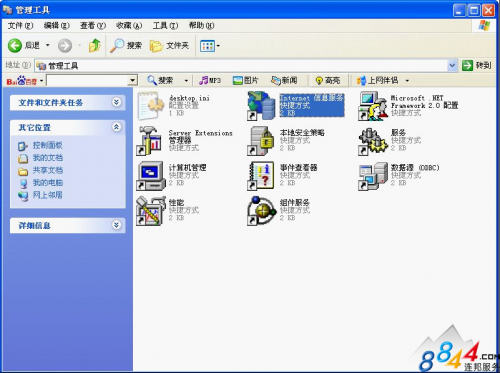This screenshot has height=373, width=500.
Task: Click the 控制面板 link
Action: 47,145
